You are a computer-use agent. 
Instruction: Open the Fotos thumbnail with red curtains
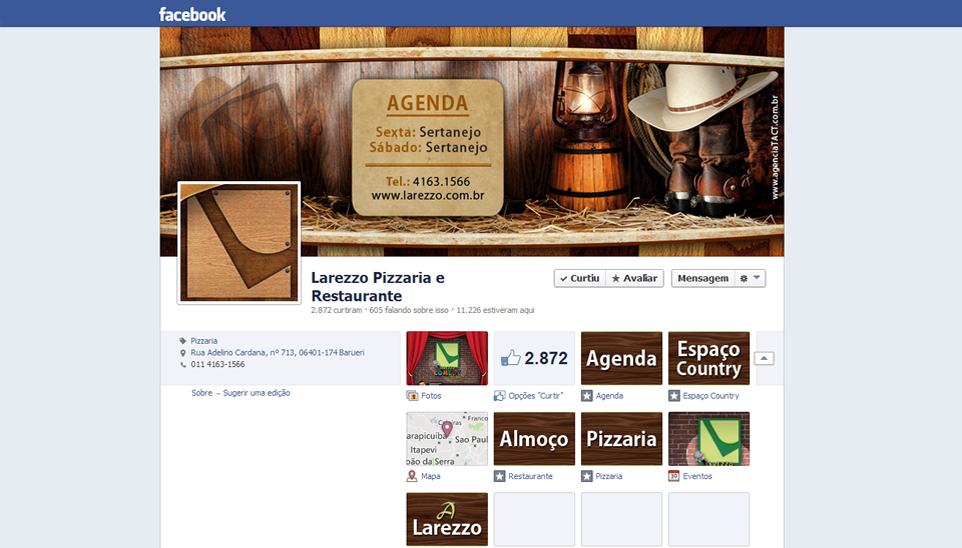click(x=447, y=358)
